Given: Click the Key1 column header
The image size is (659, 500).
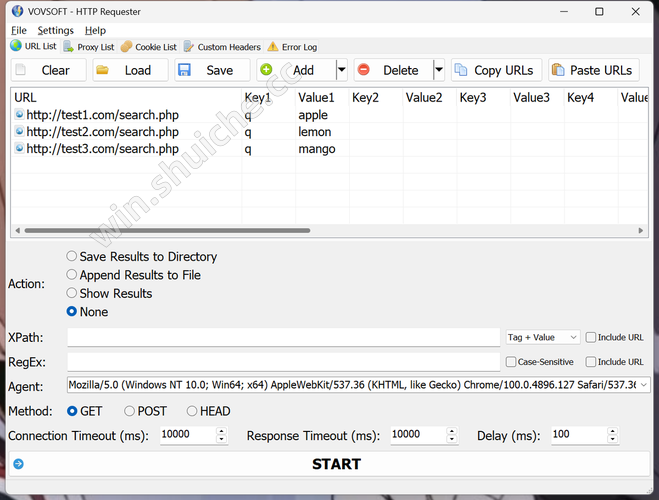Looking at the screenshot, I should pyautogui.click(x=269, y=97).
